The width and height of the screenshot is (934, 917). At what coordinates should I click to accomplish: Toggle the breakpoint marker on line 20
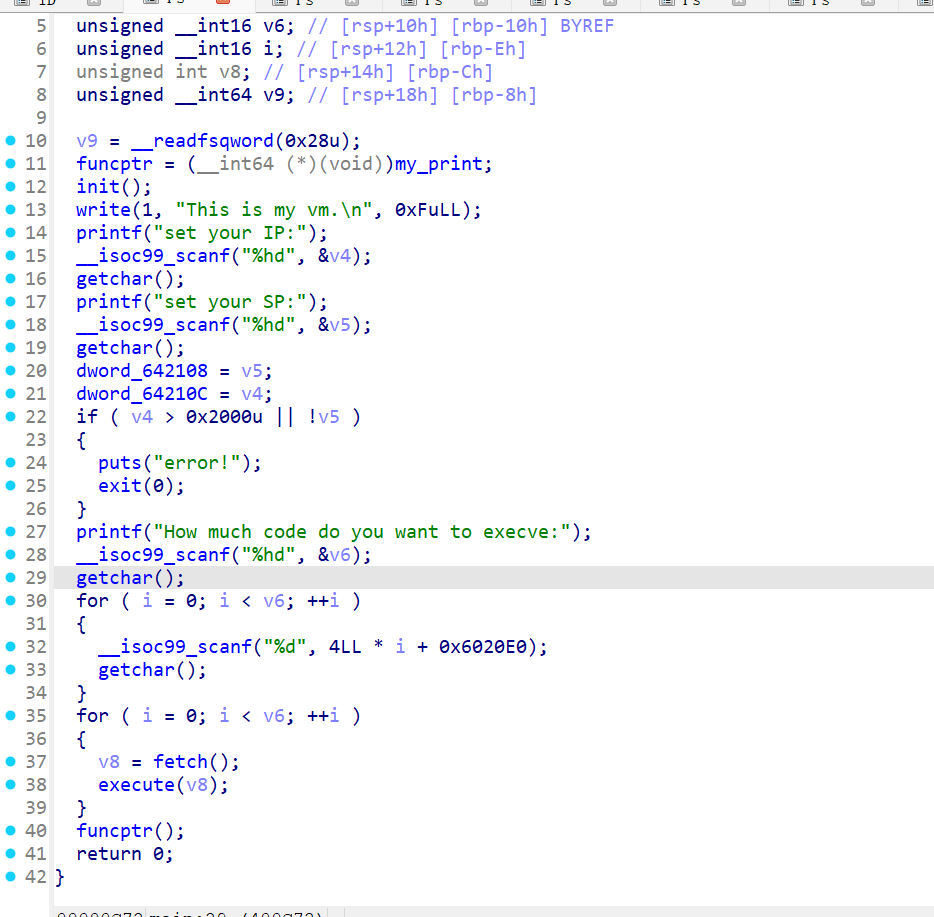click(10, 371)
